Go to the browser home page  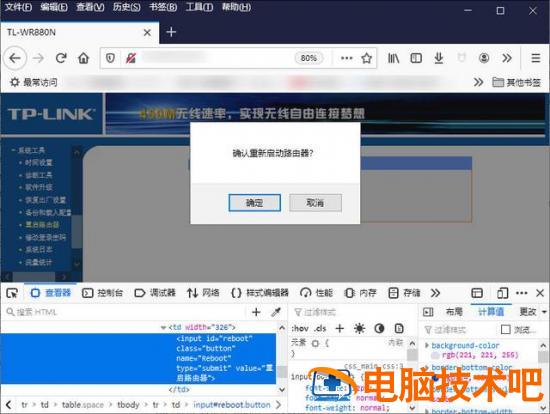pyautogui.click(x=83, y=58)
